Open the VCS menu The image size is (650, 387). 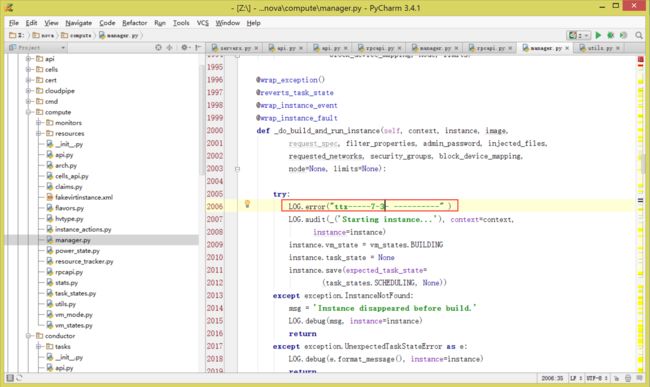point(202,23)
